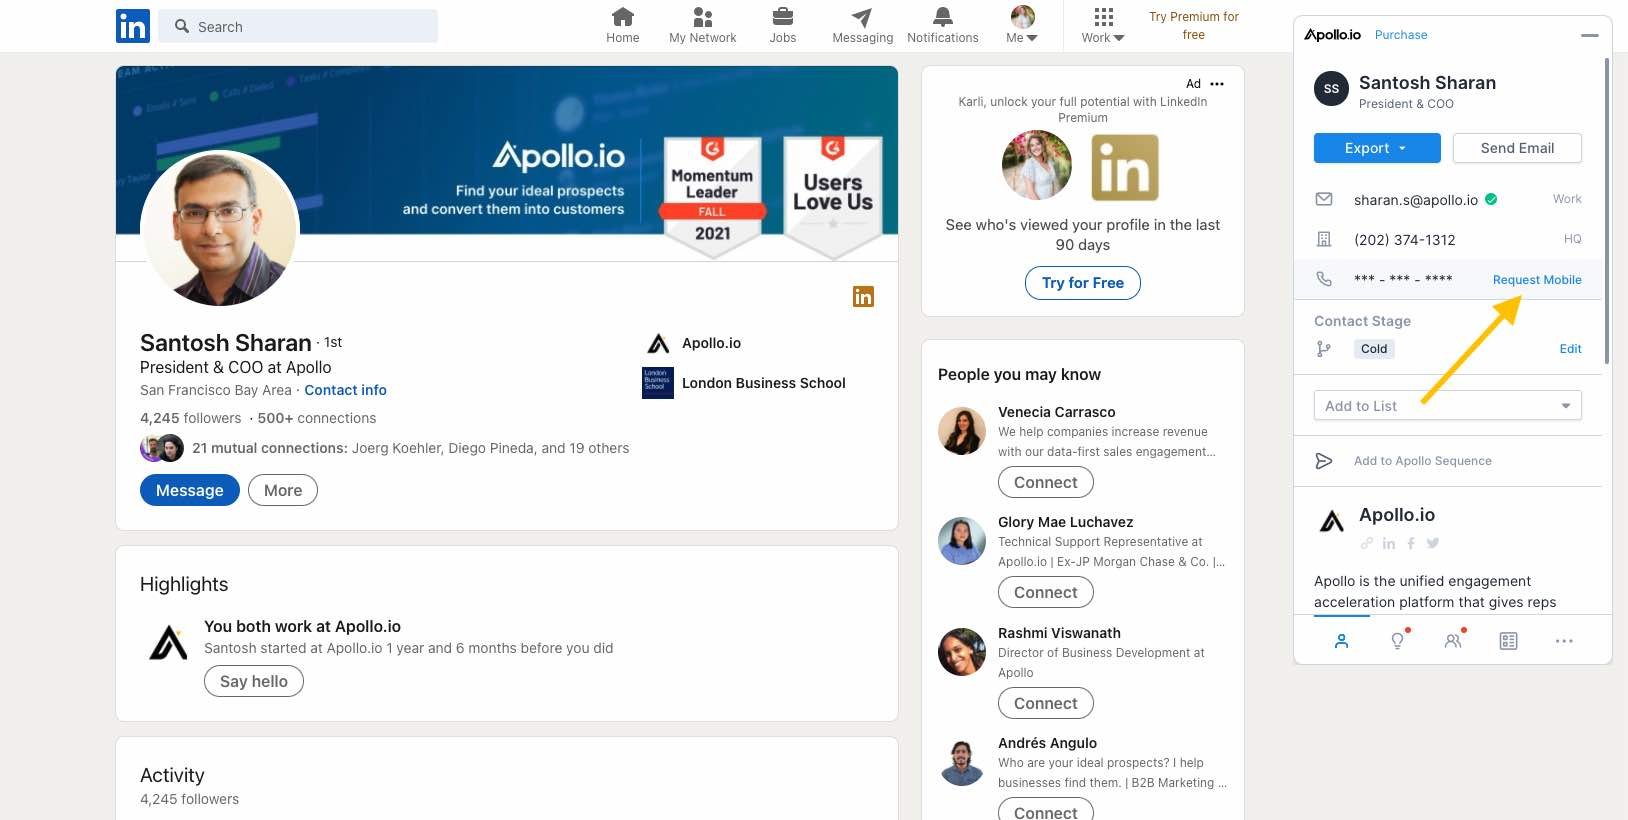Open the Me profile menu
The width and height of the screenshot is (1628, 820).
click(1022, 26)
